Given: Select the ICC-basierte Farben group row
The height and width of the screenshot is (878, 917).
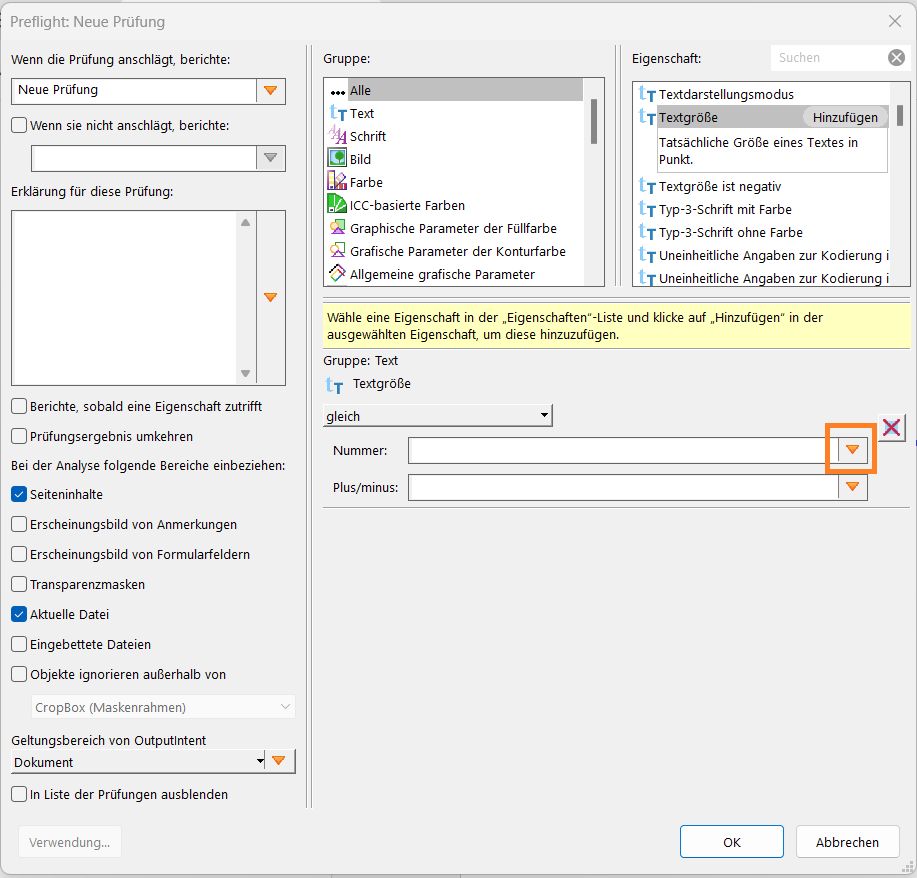Looking at the screenshot, I should (x=453, y=205).
